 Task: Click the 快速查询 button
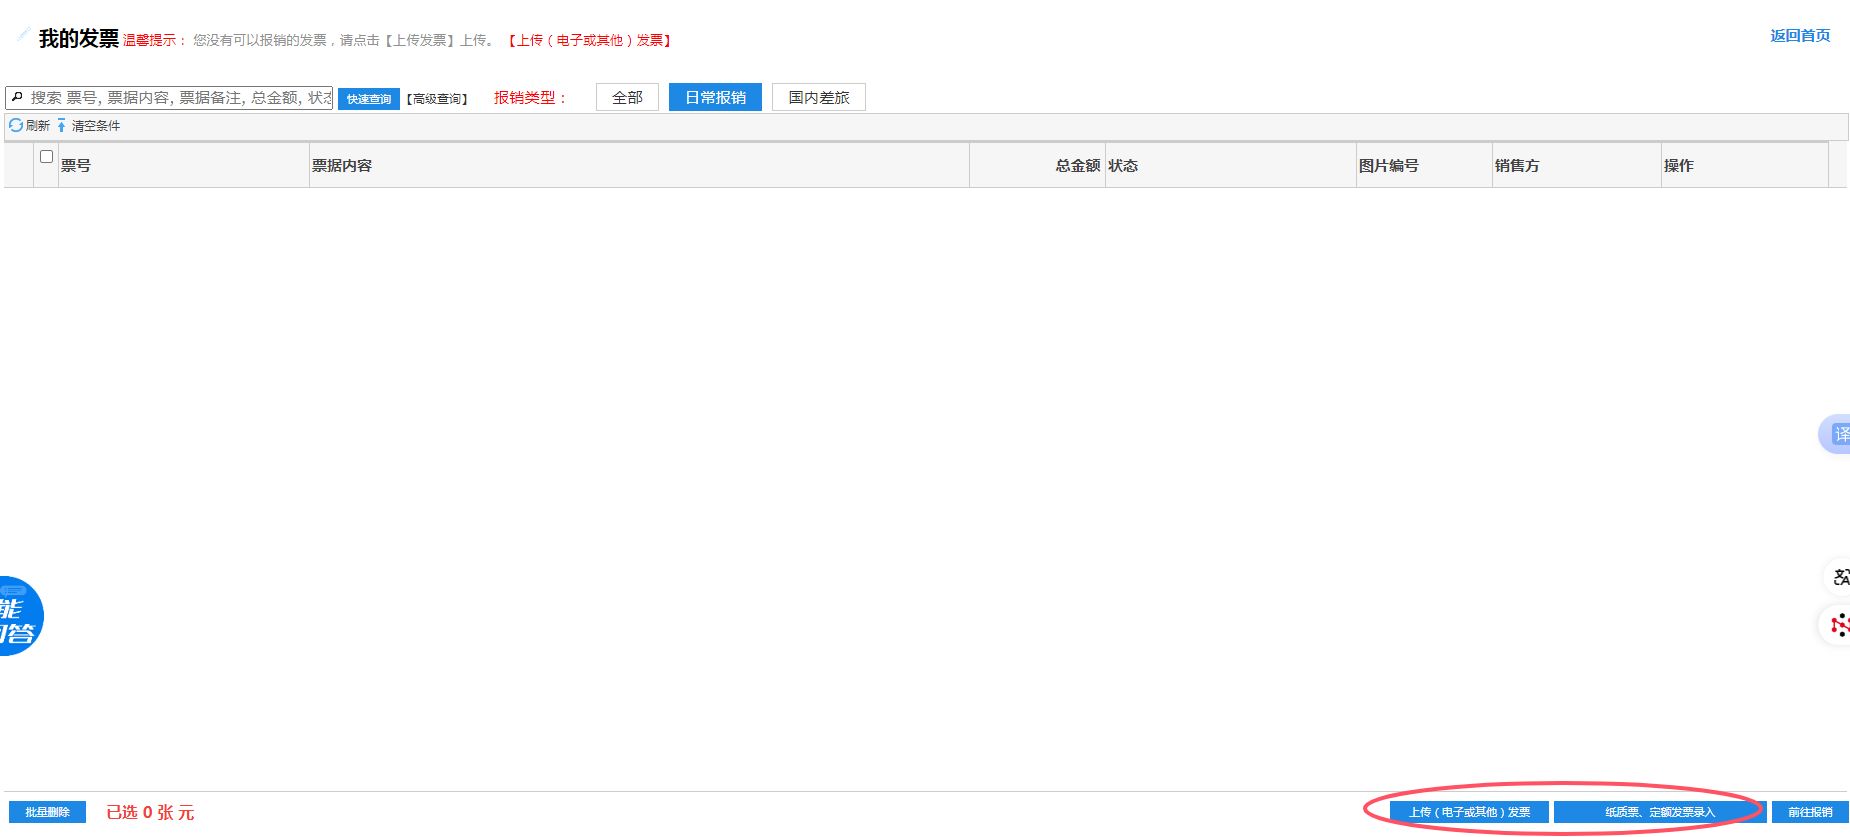click(x=369, y=99)
